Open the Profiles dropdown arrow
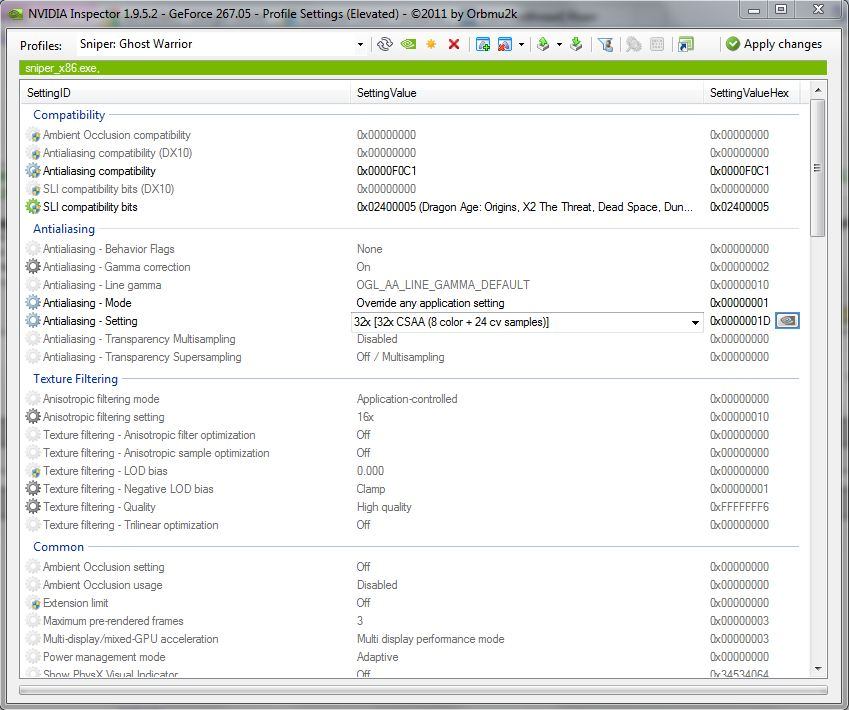Screen dimensions: 849x710 (x=360, y=44)
